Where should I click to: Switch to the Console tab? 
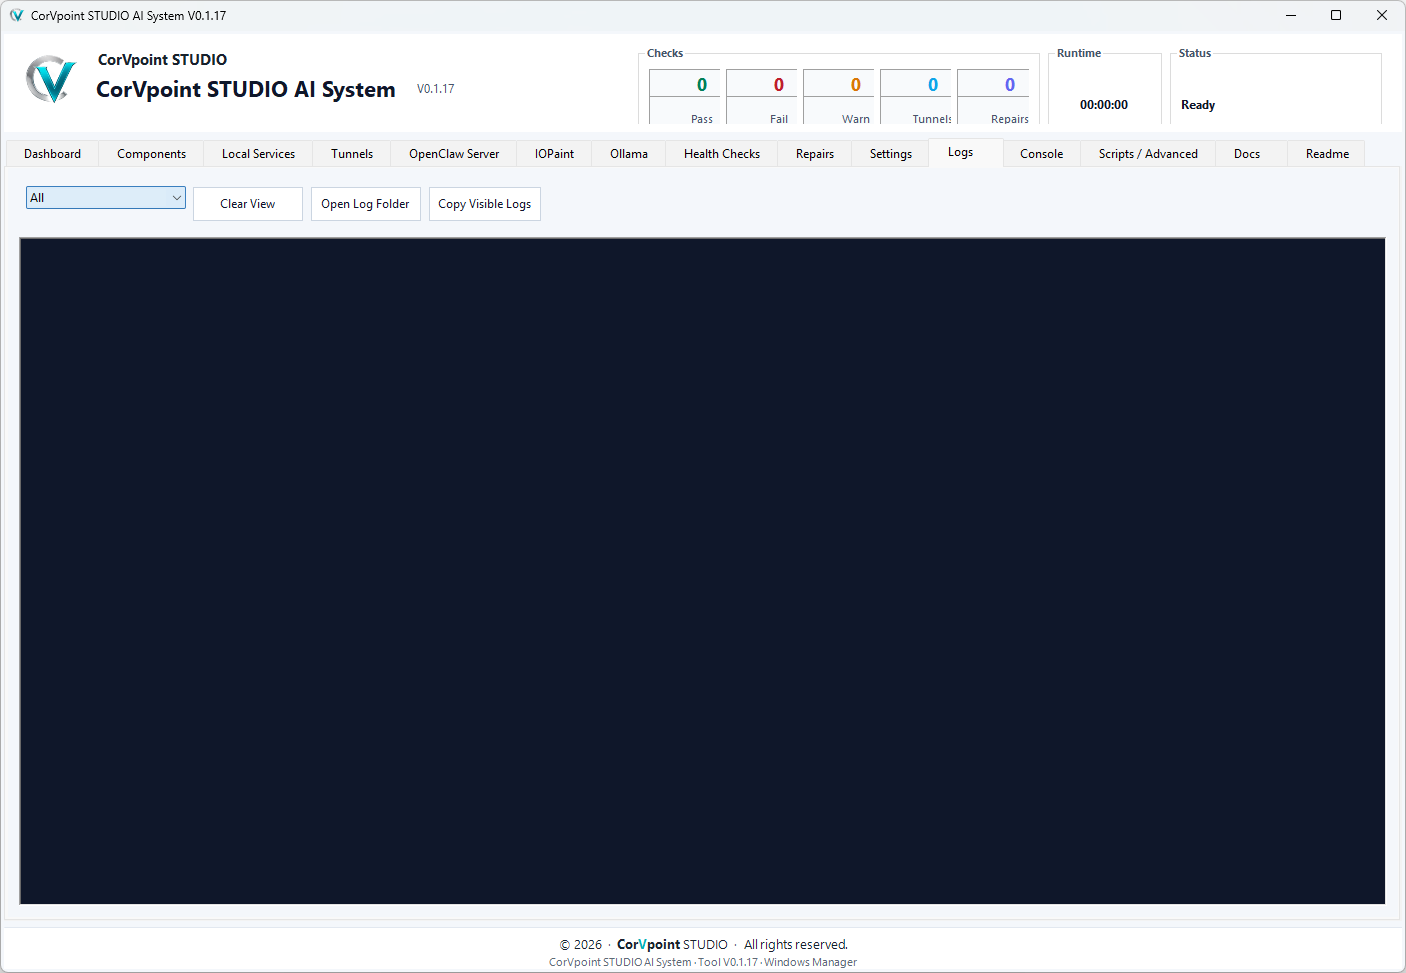pyautogui.click(x=1041, y=154)
